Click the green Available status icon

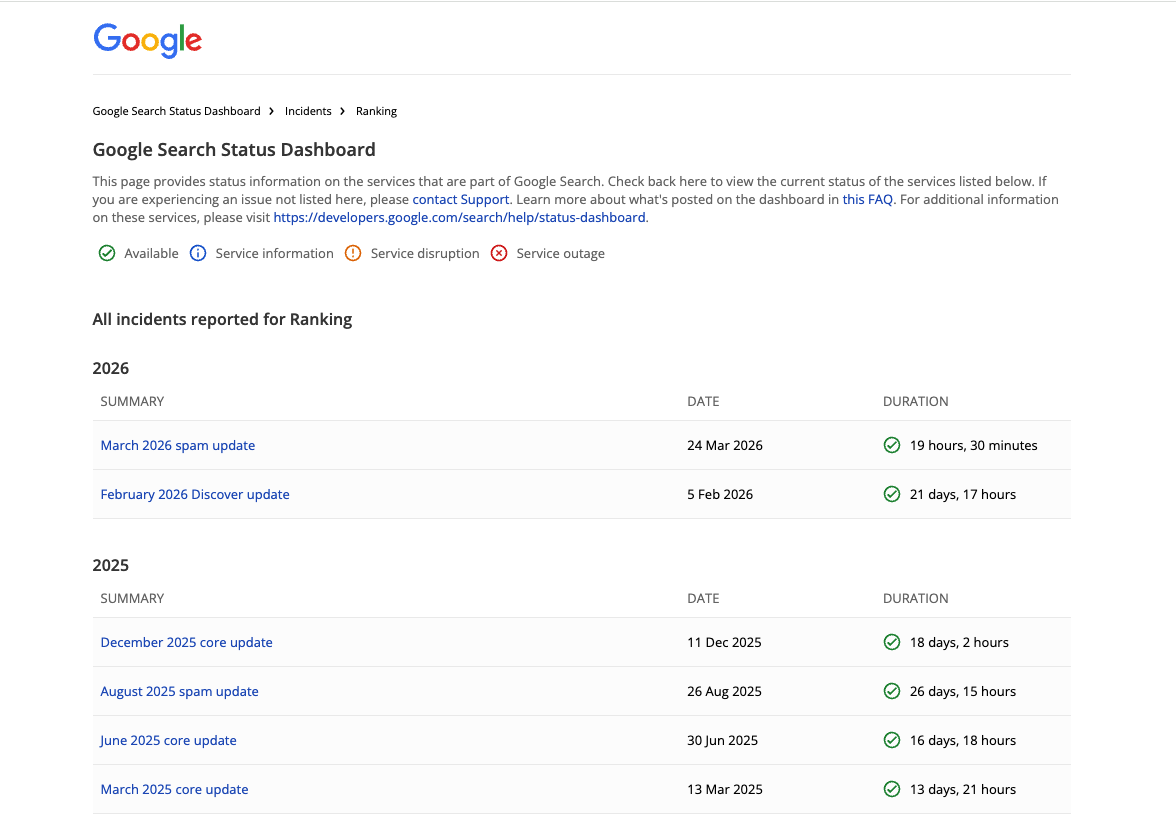point(107,253)
